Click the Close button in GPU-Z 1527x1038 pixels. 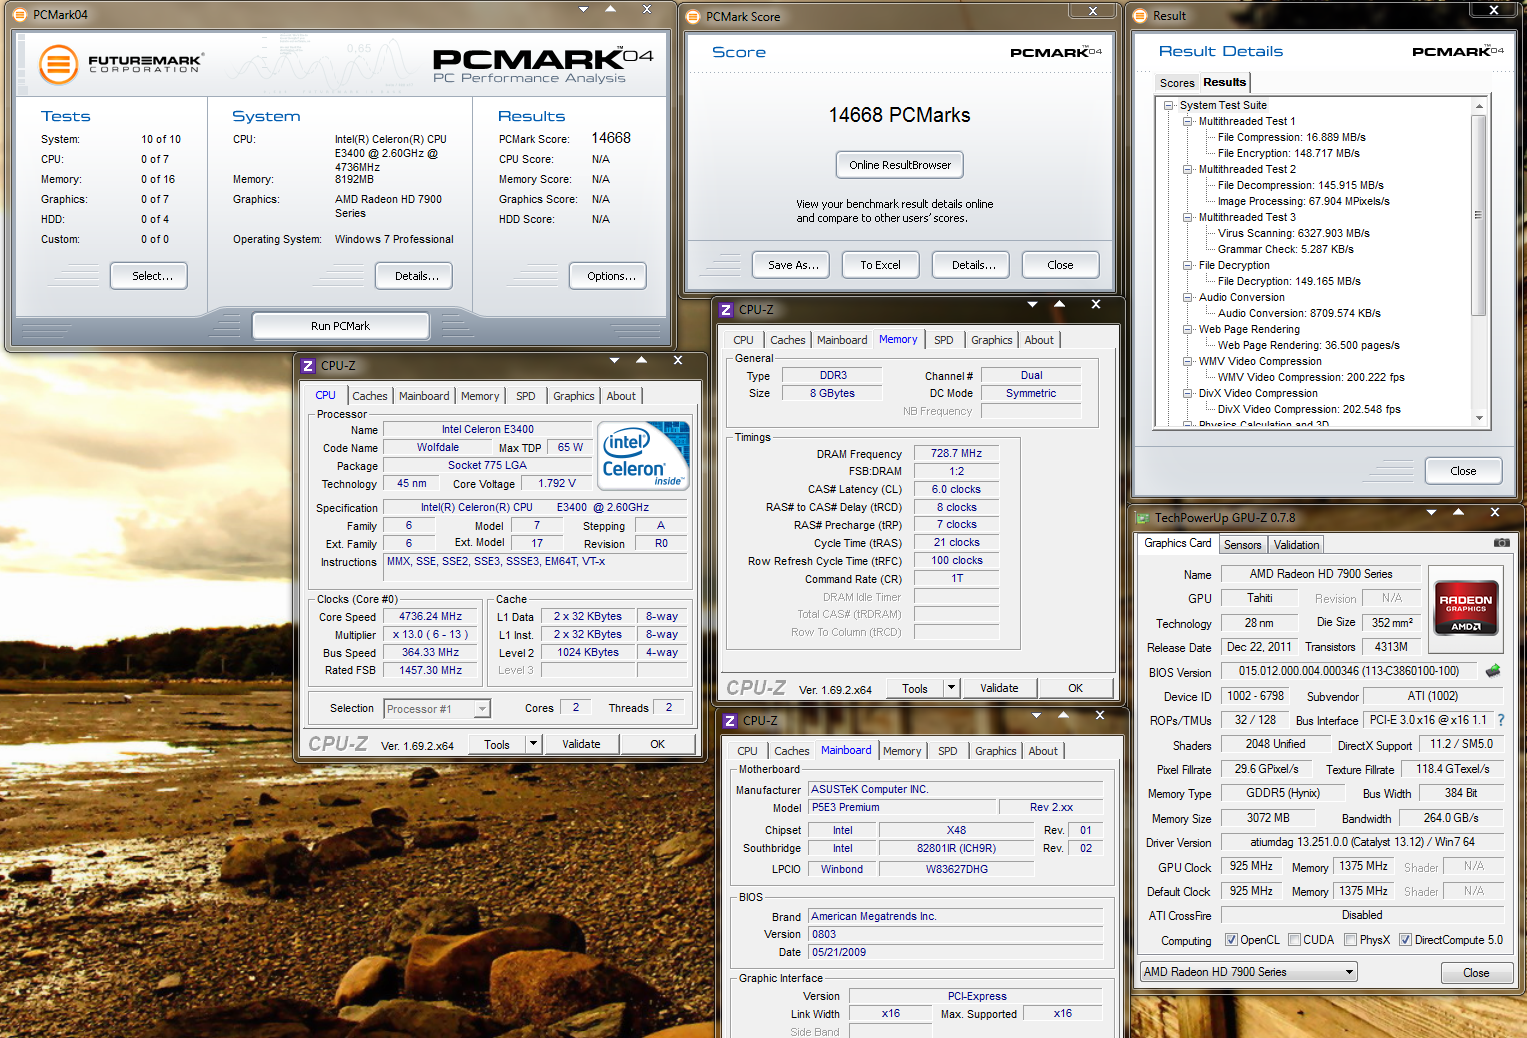click(x=1476, y=973)
